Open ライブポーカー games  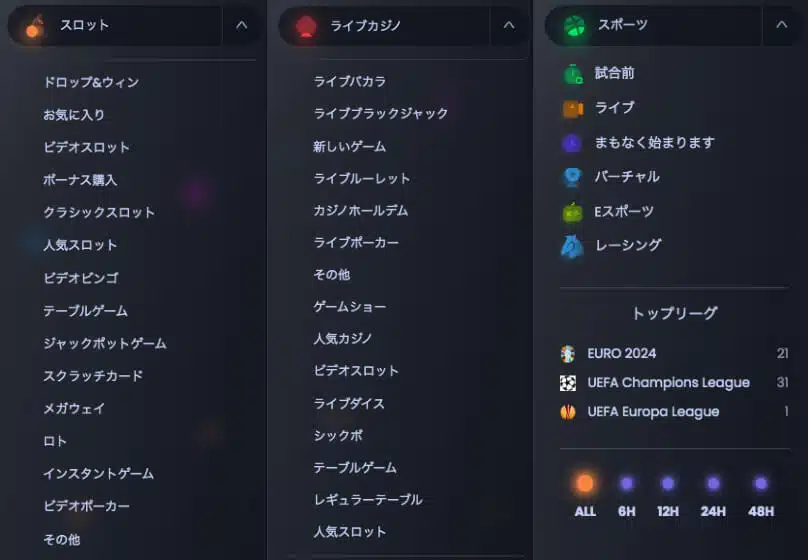[356, 243]
